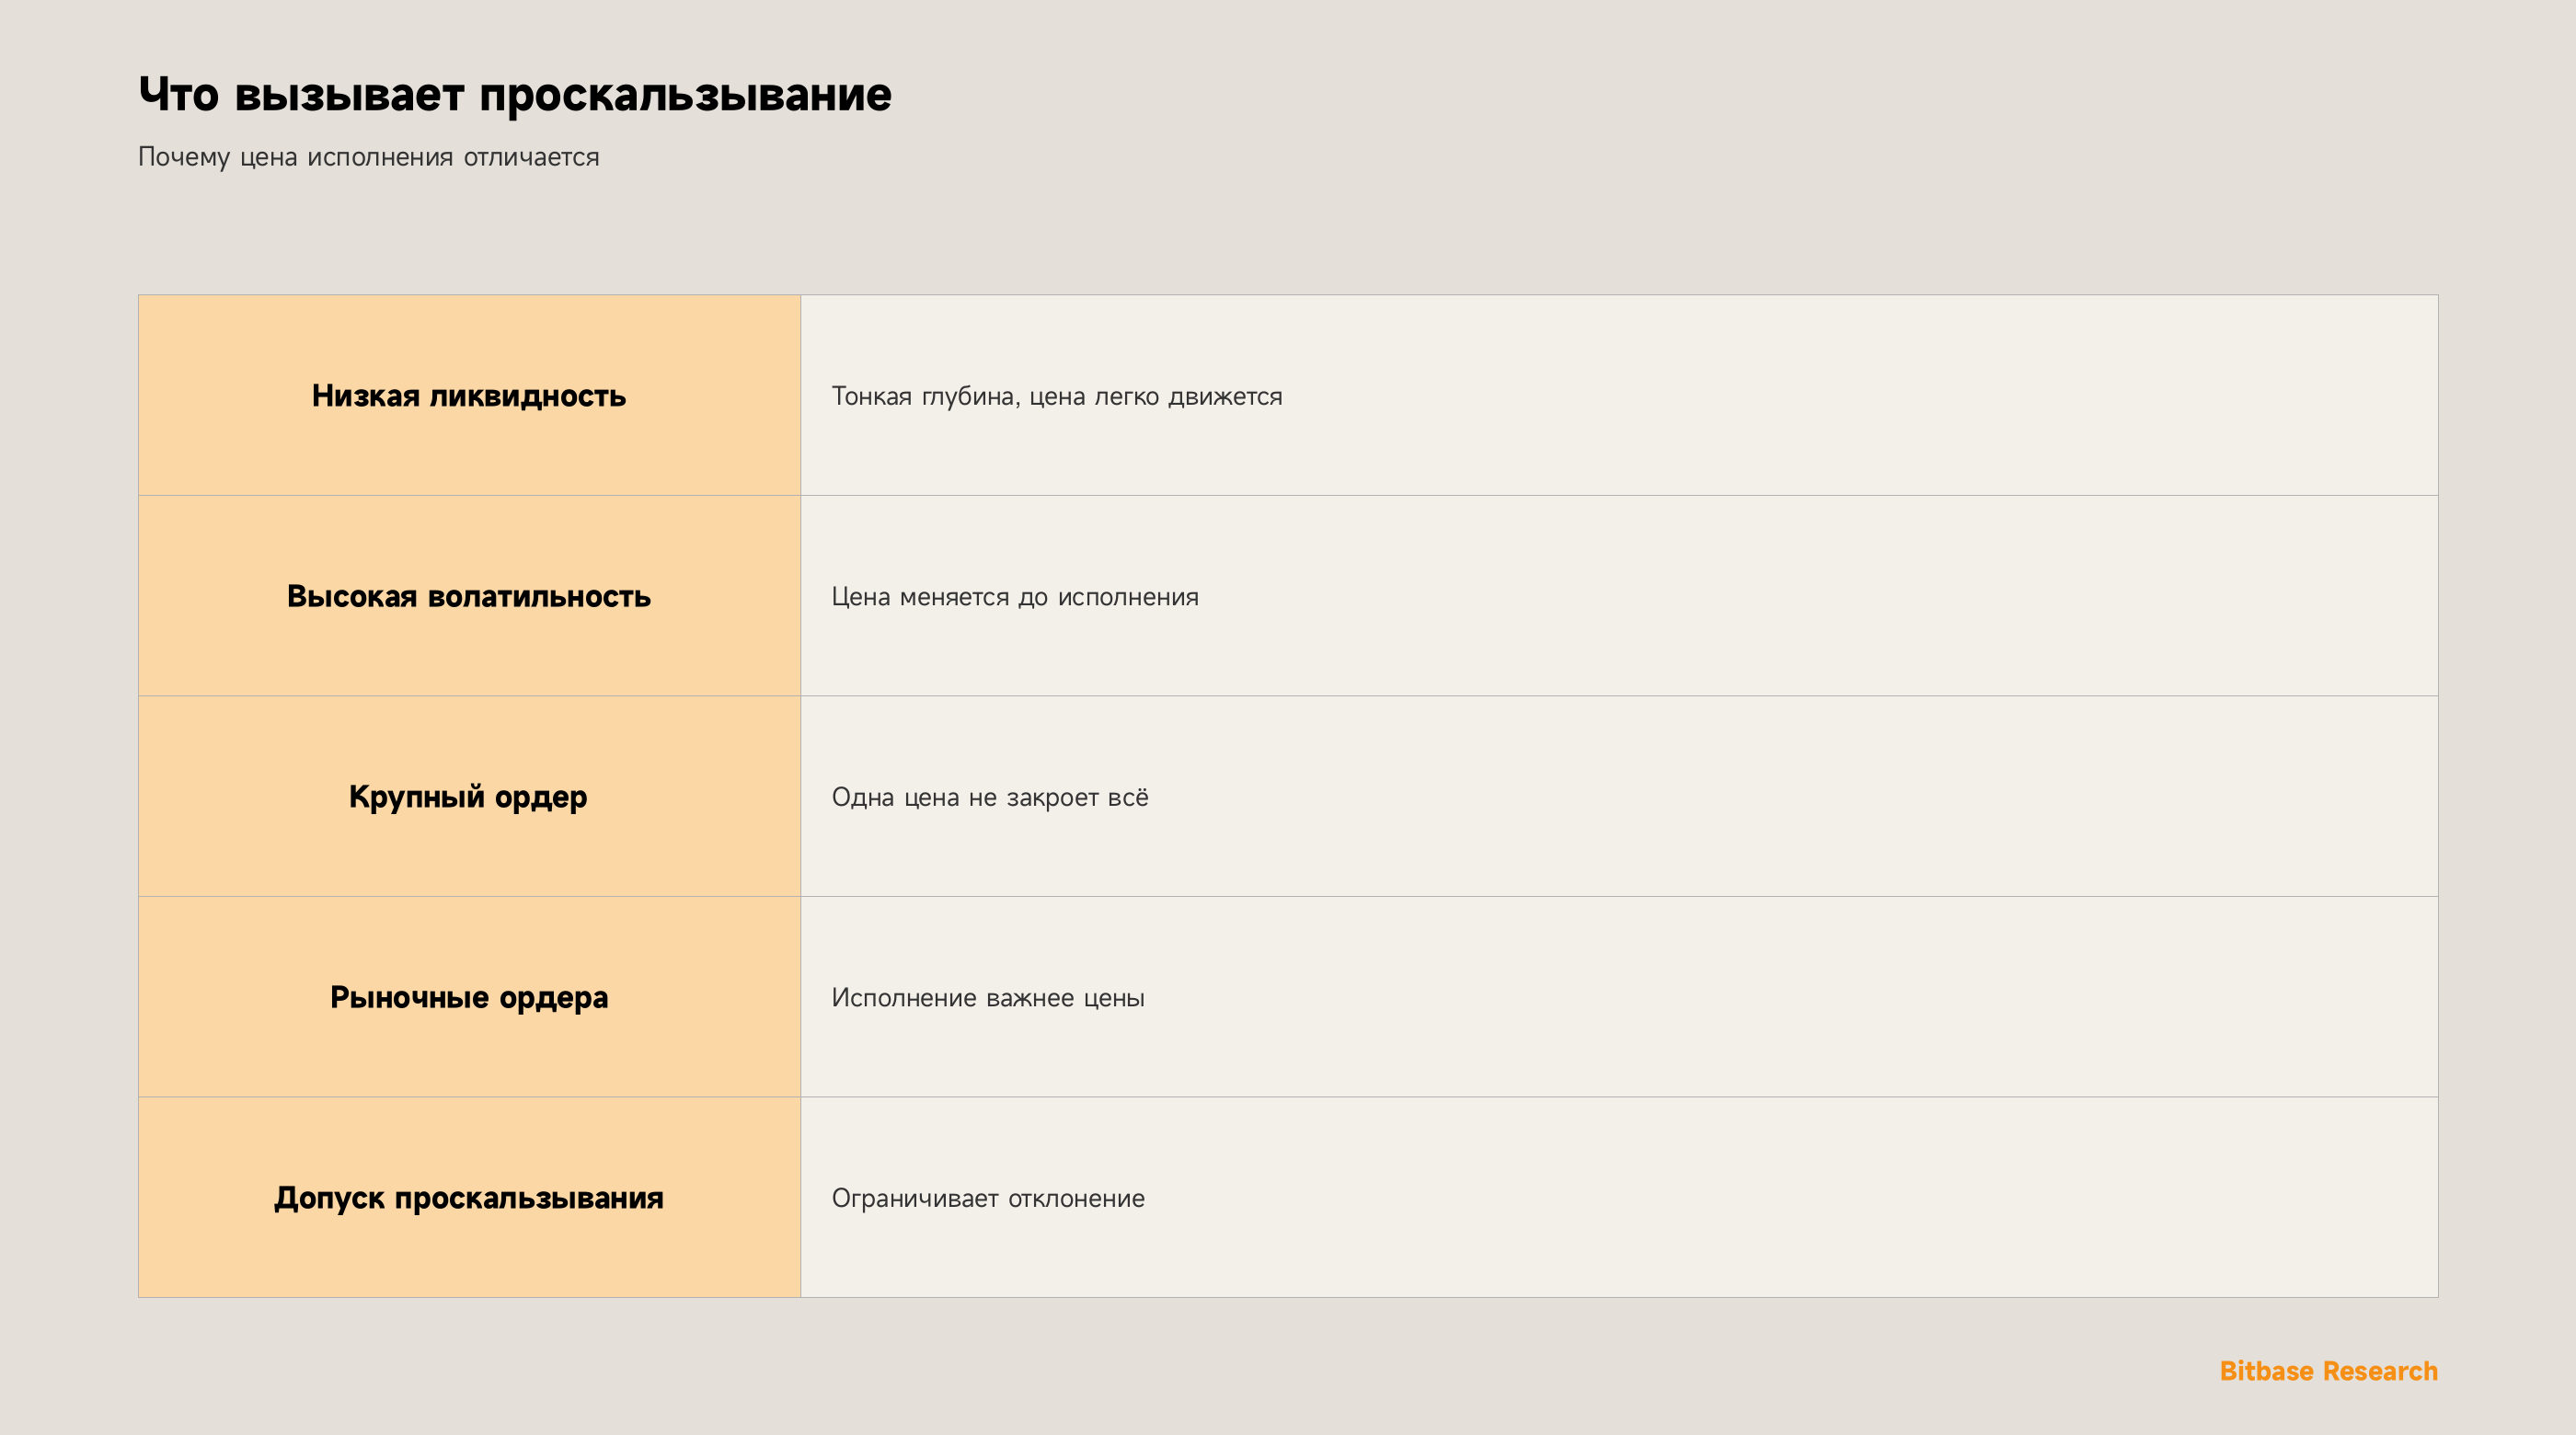This screenshot has height=1435, width=2576.
Task: Click 'Ограничивает отклонение' text
Action: 988,1198
